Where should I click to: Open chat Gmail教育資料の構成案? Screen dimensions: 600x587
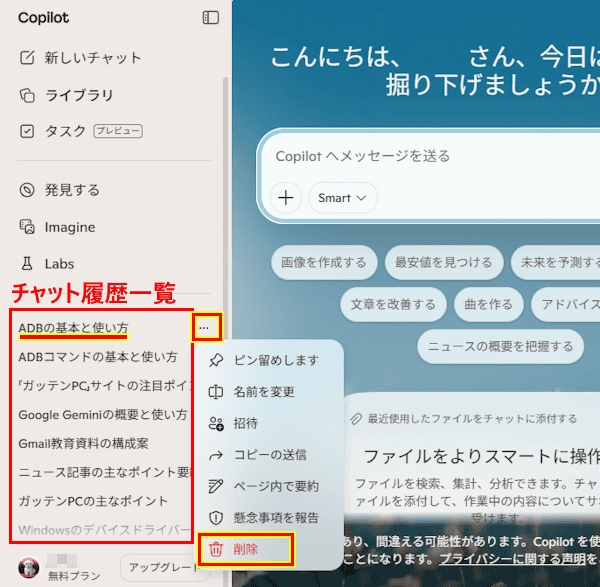coord(83,444)
